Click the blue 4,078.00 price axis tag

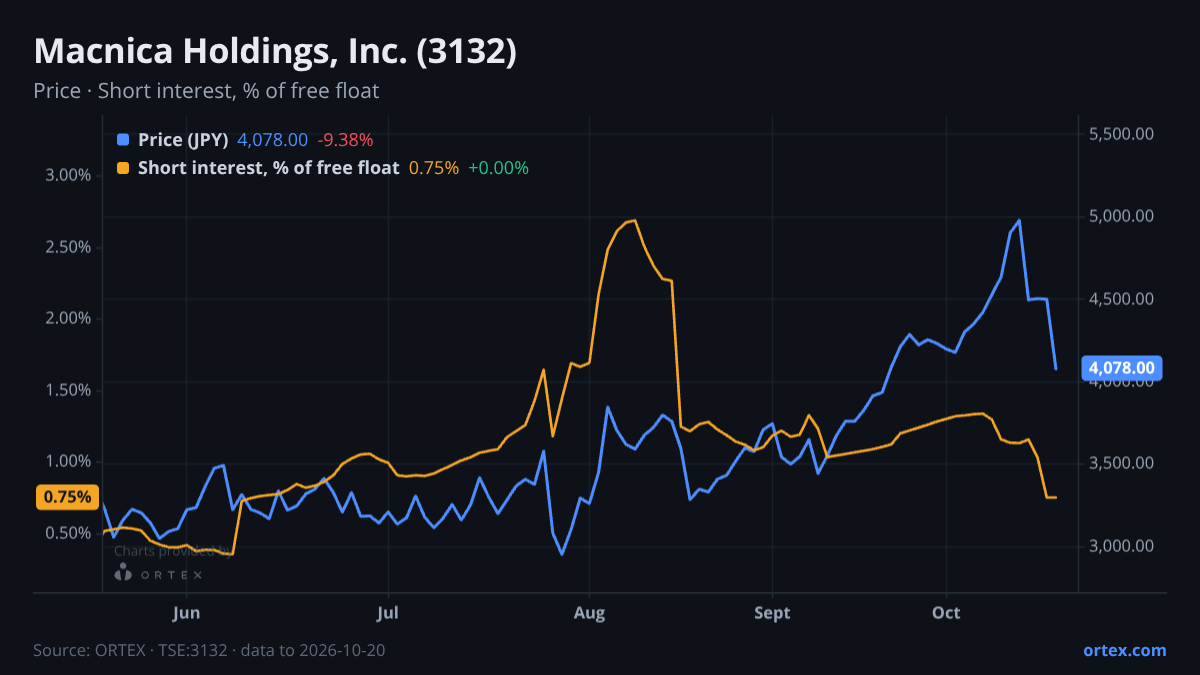click(1122, 368)
